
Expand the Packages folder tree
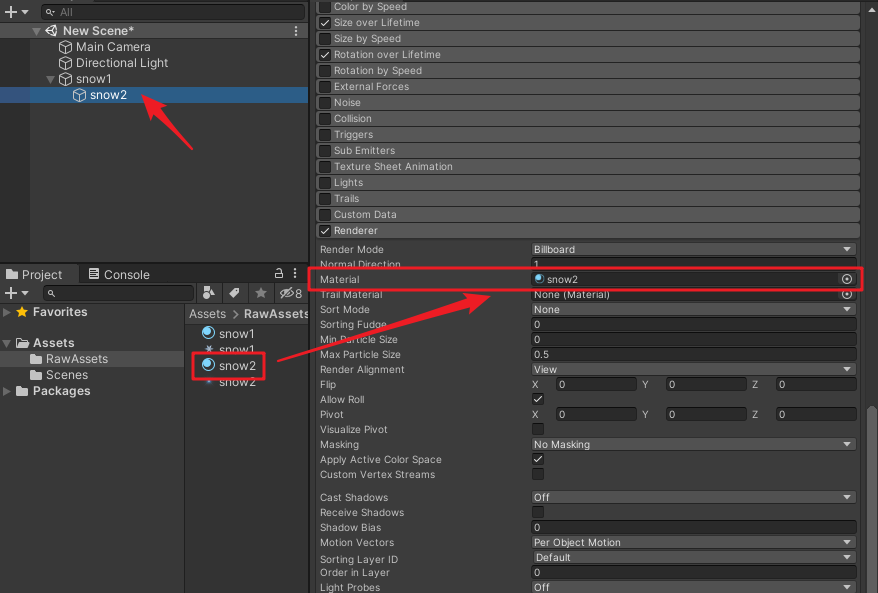tap(7, 391)
